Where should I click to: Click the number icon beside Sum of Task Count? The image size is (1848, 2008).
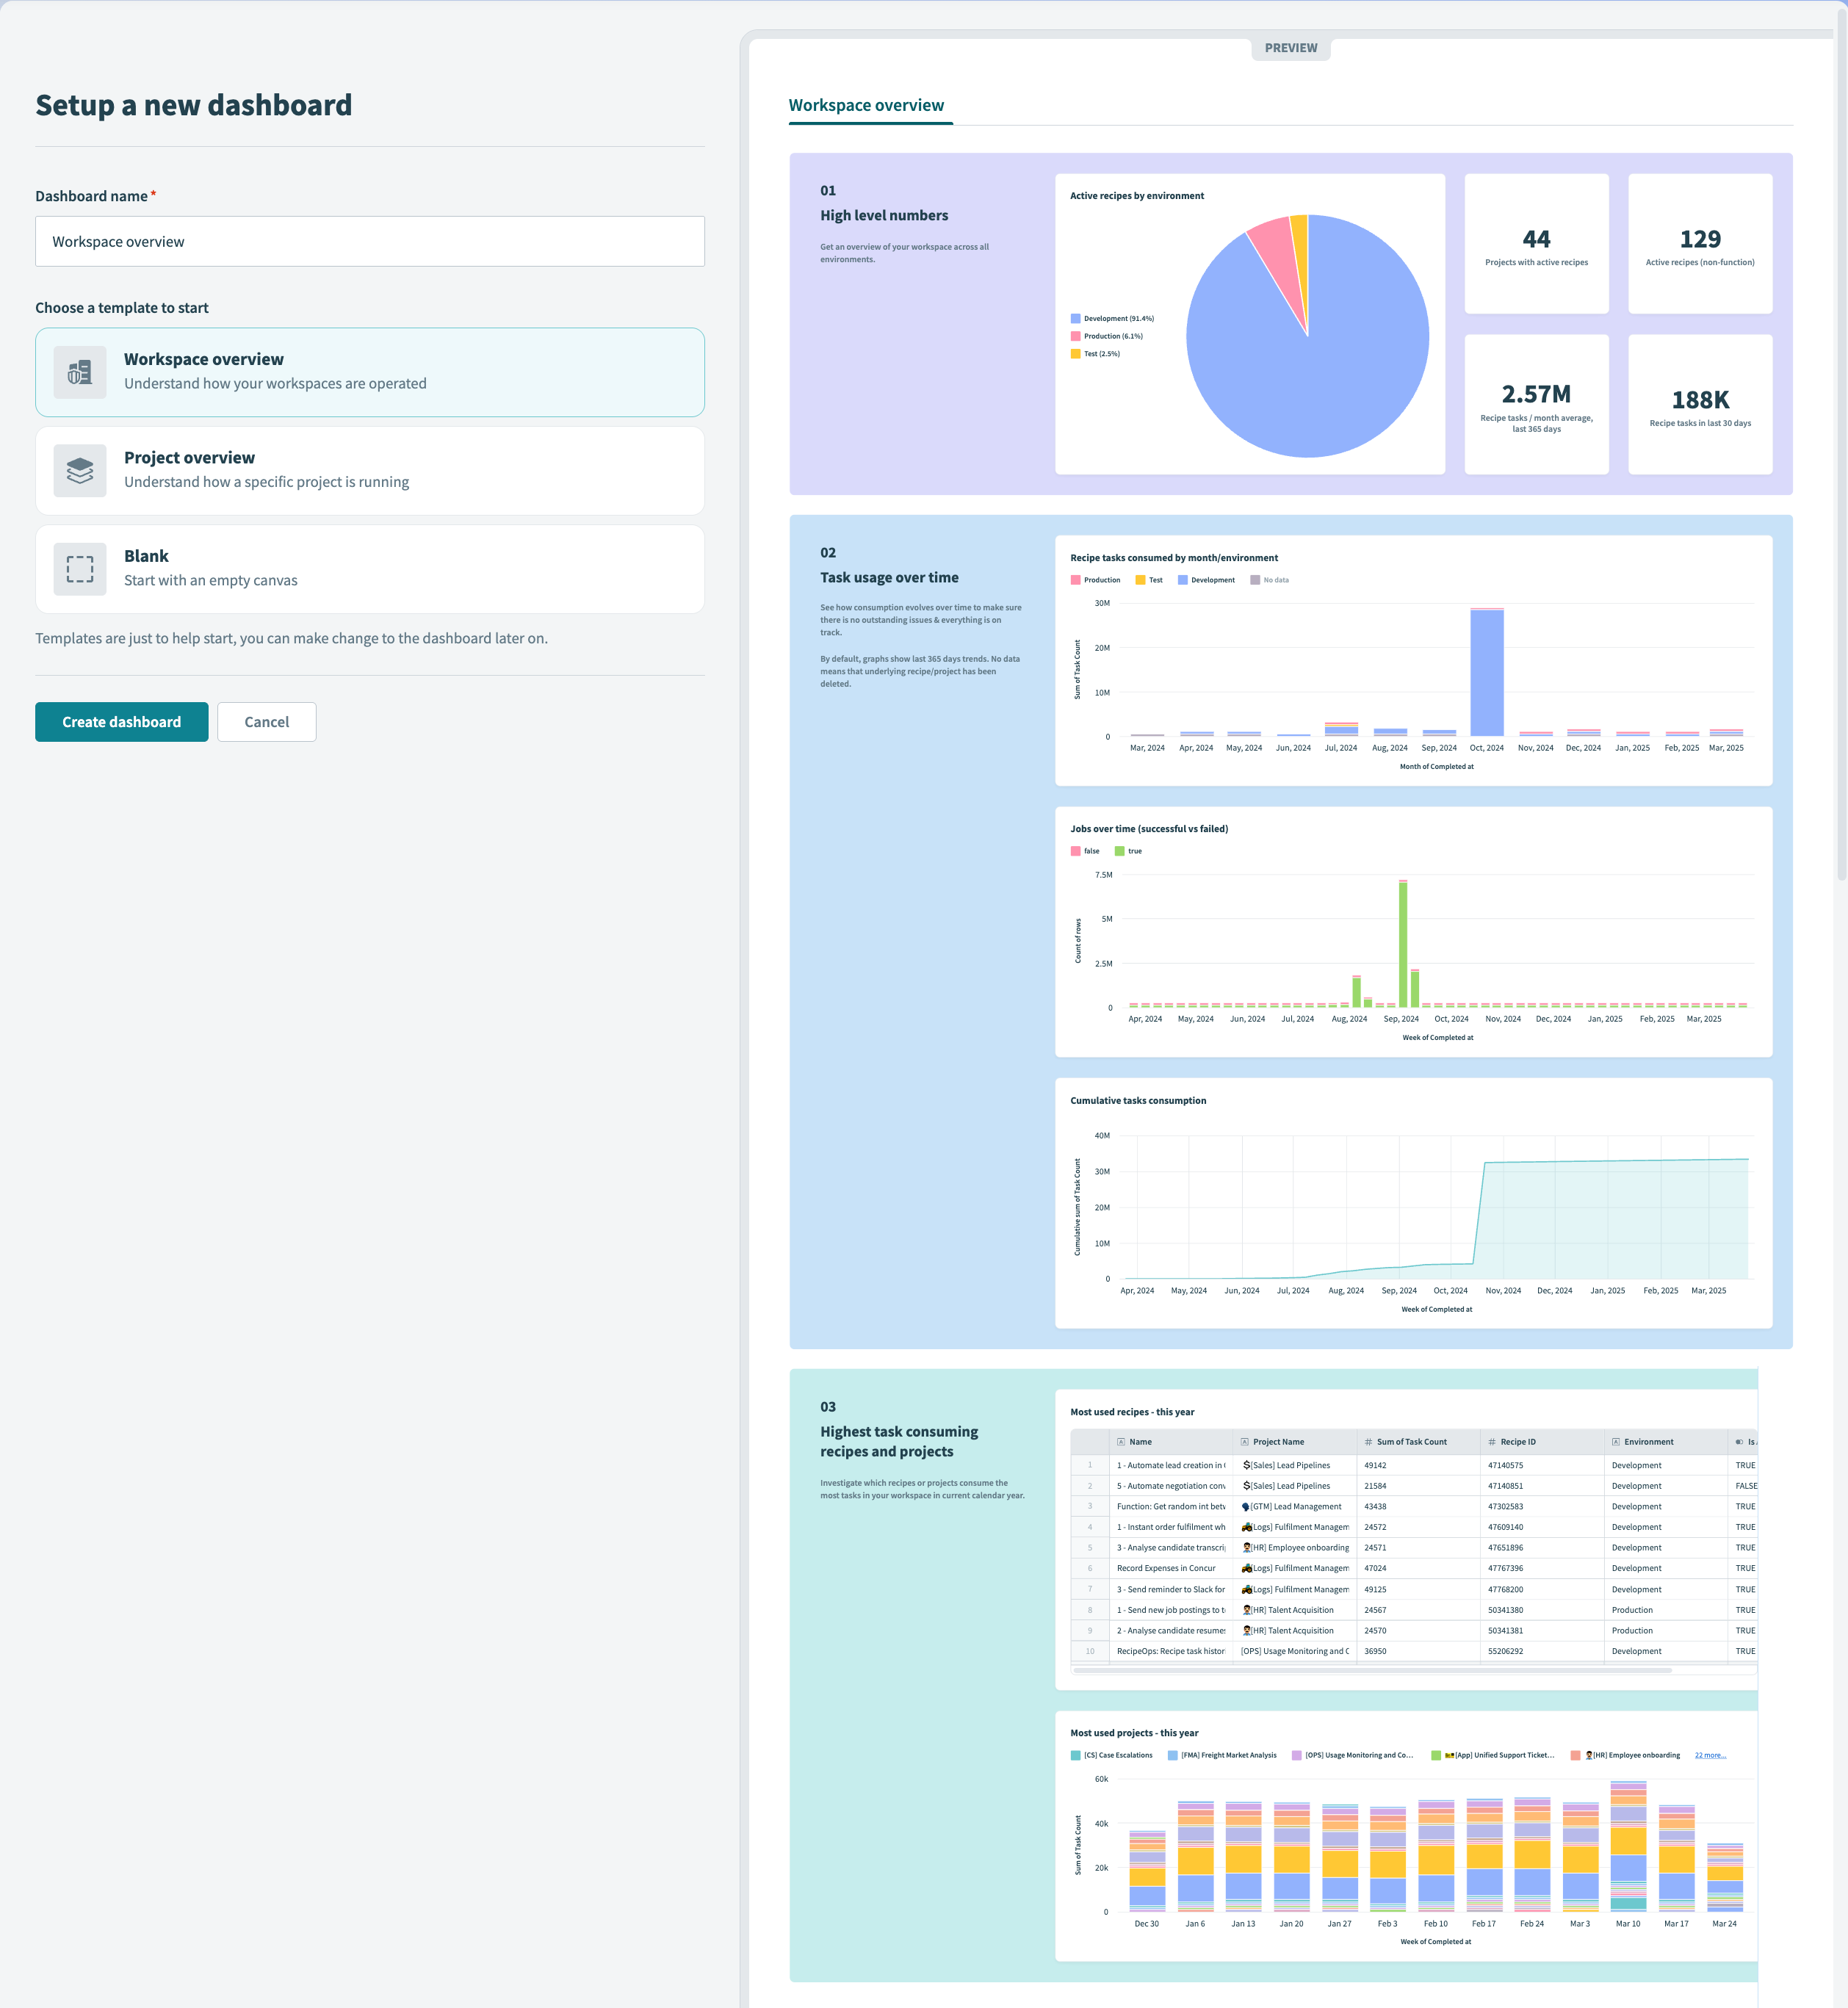click(1368, 1442)
